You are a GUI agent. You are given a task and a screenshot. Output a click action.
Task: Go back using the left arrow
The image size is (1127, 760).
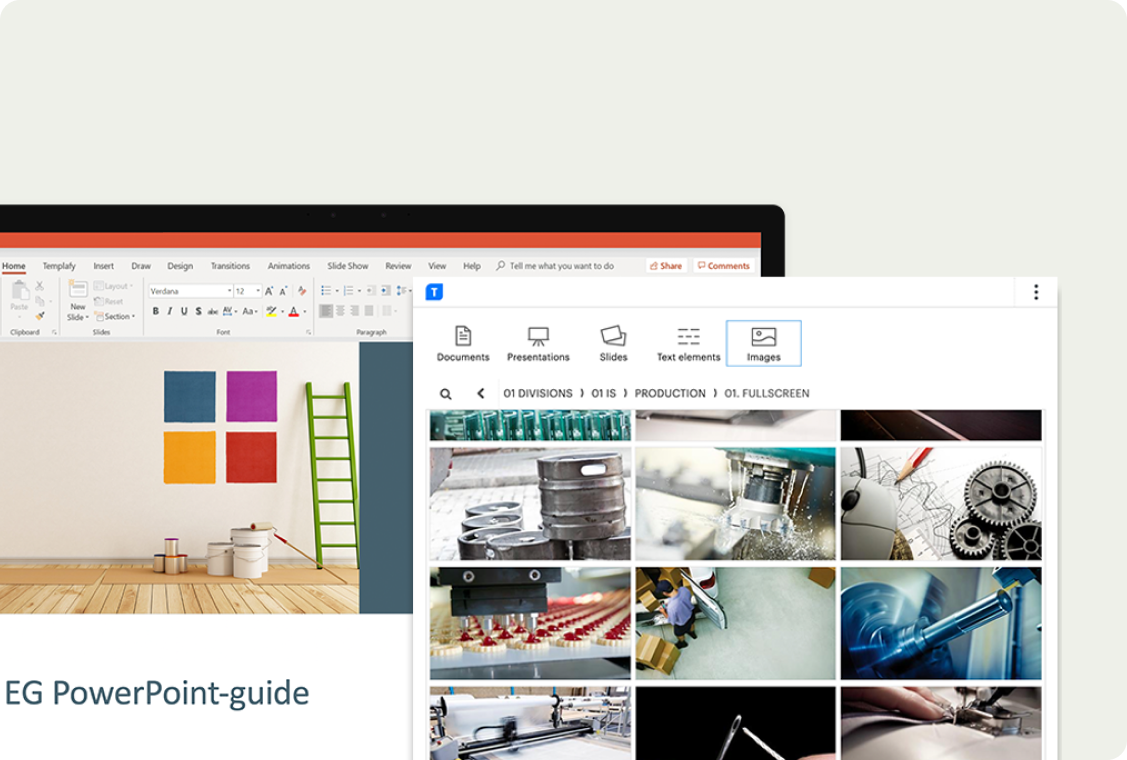481,394
